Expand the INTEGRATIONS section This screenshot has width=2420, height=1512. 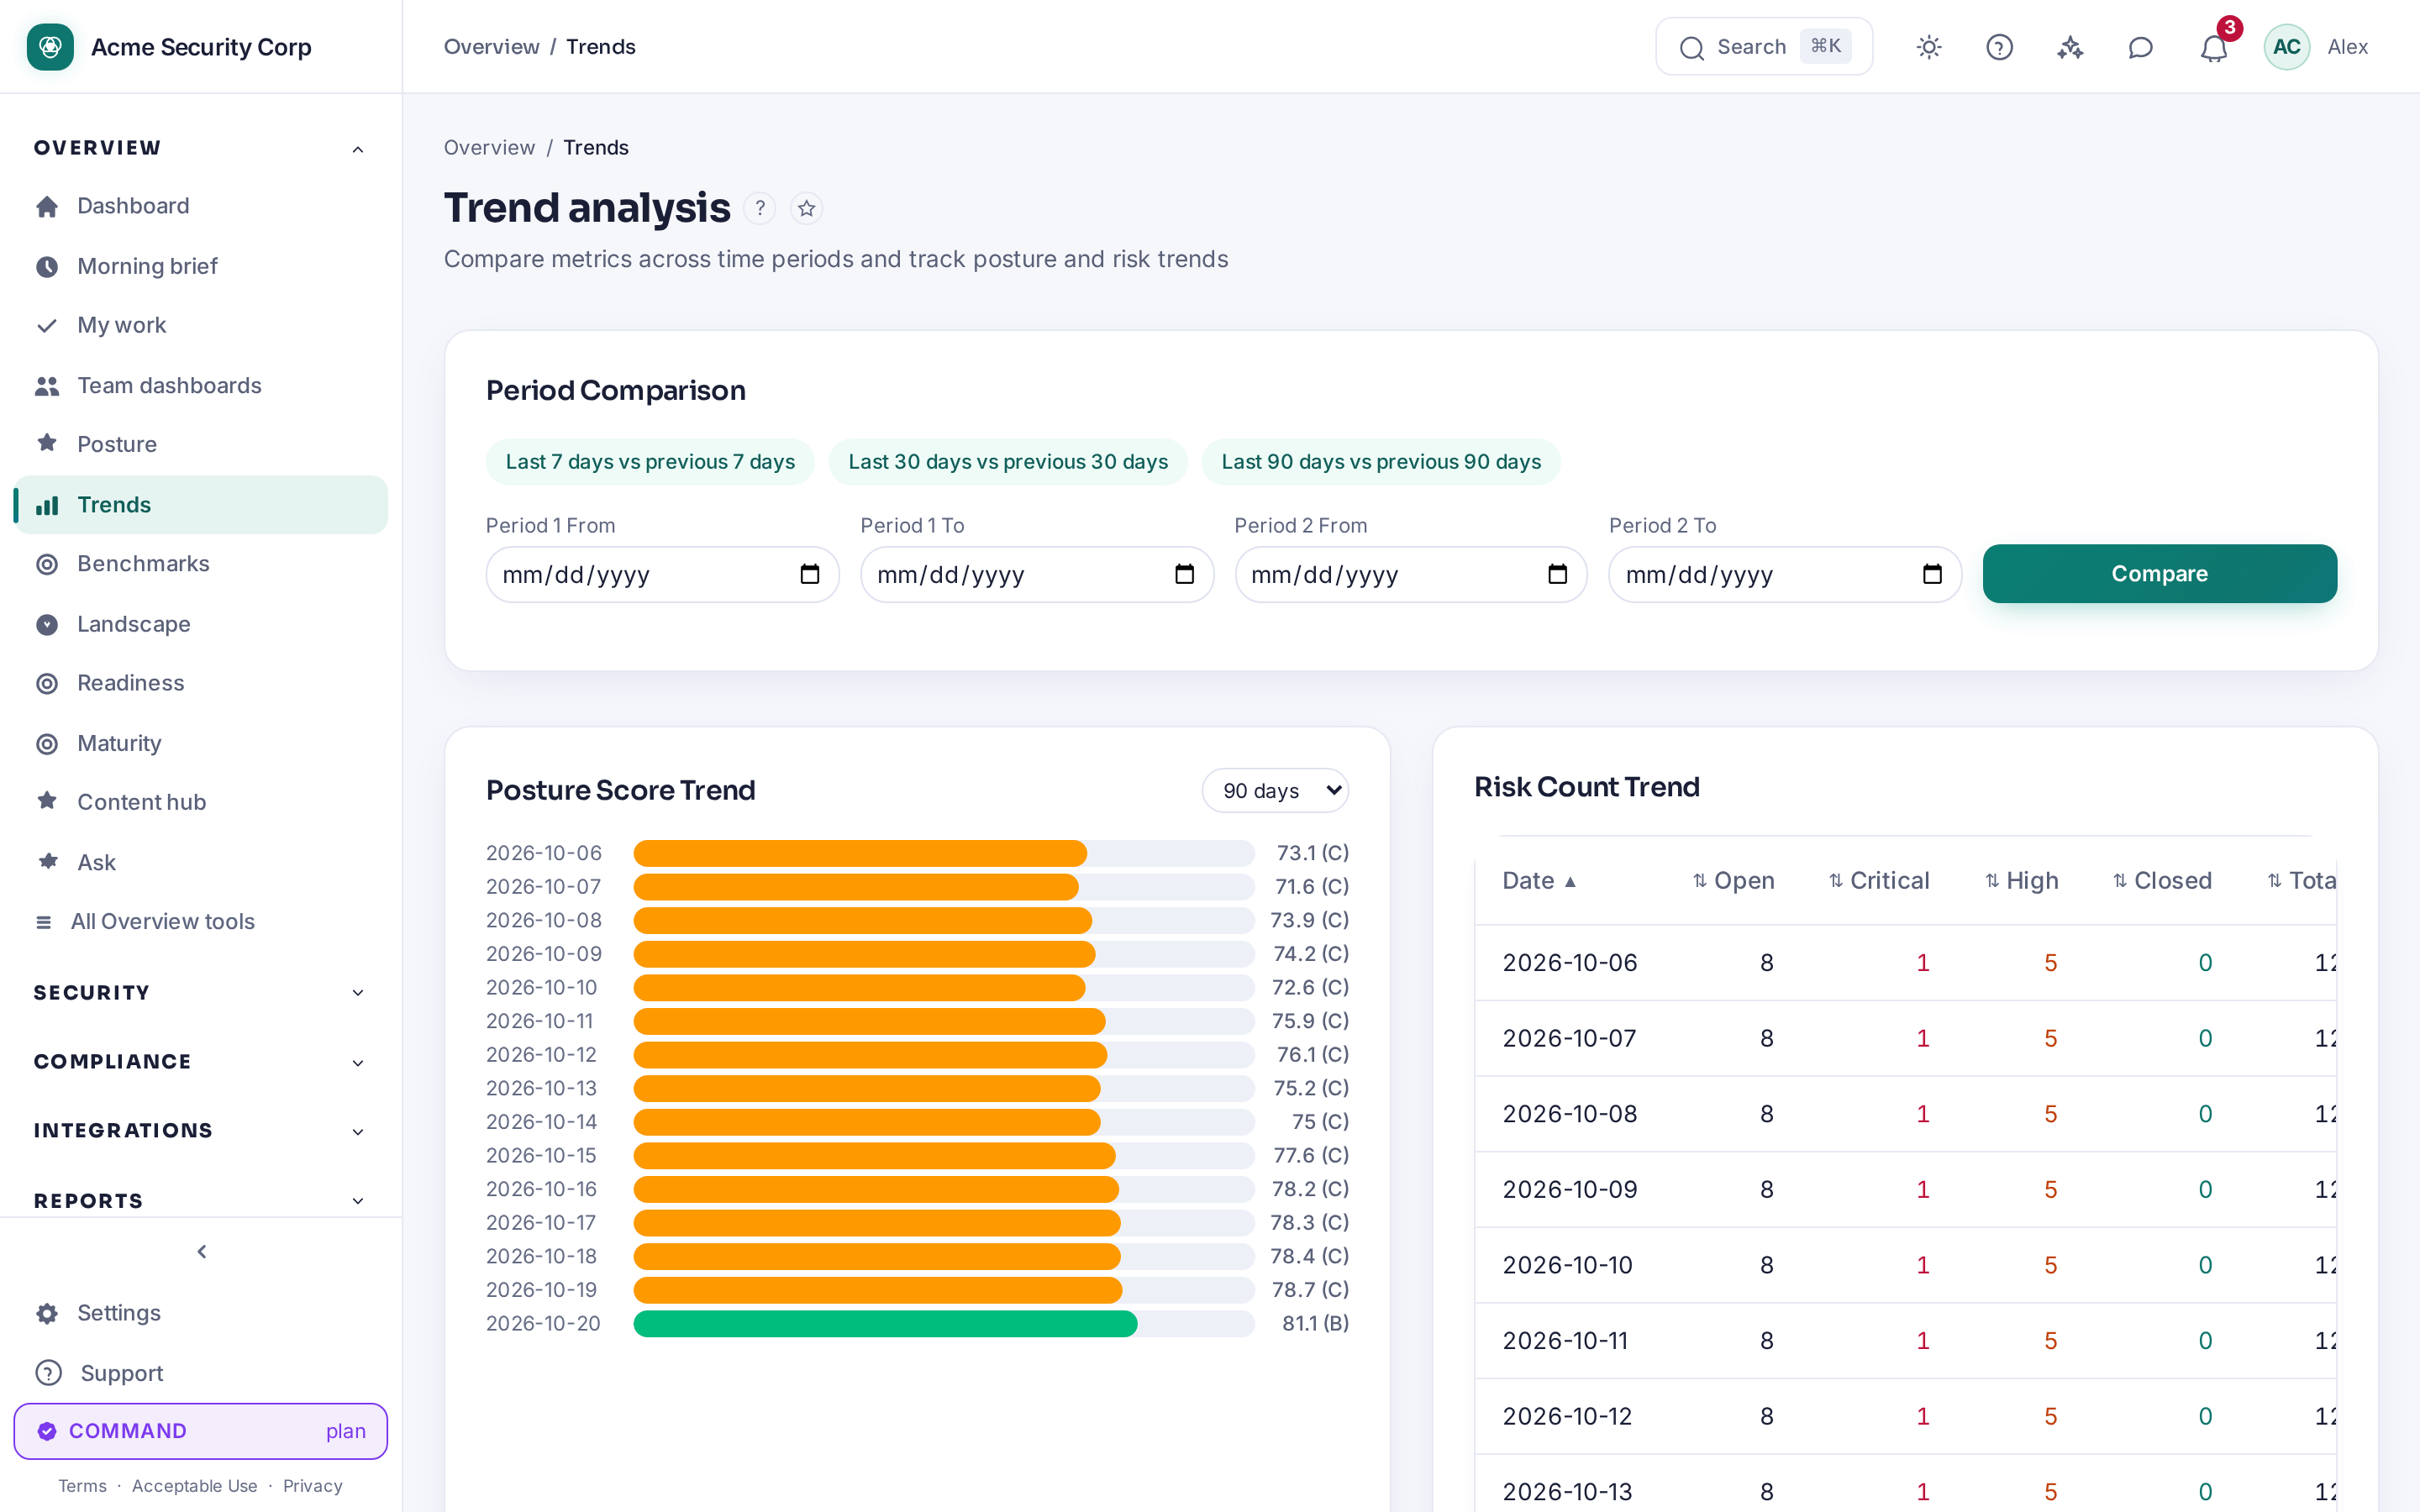[x=200, y=1131]
